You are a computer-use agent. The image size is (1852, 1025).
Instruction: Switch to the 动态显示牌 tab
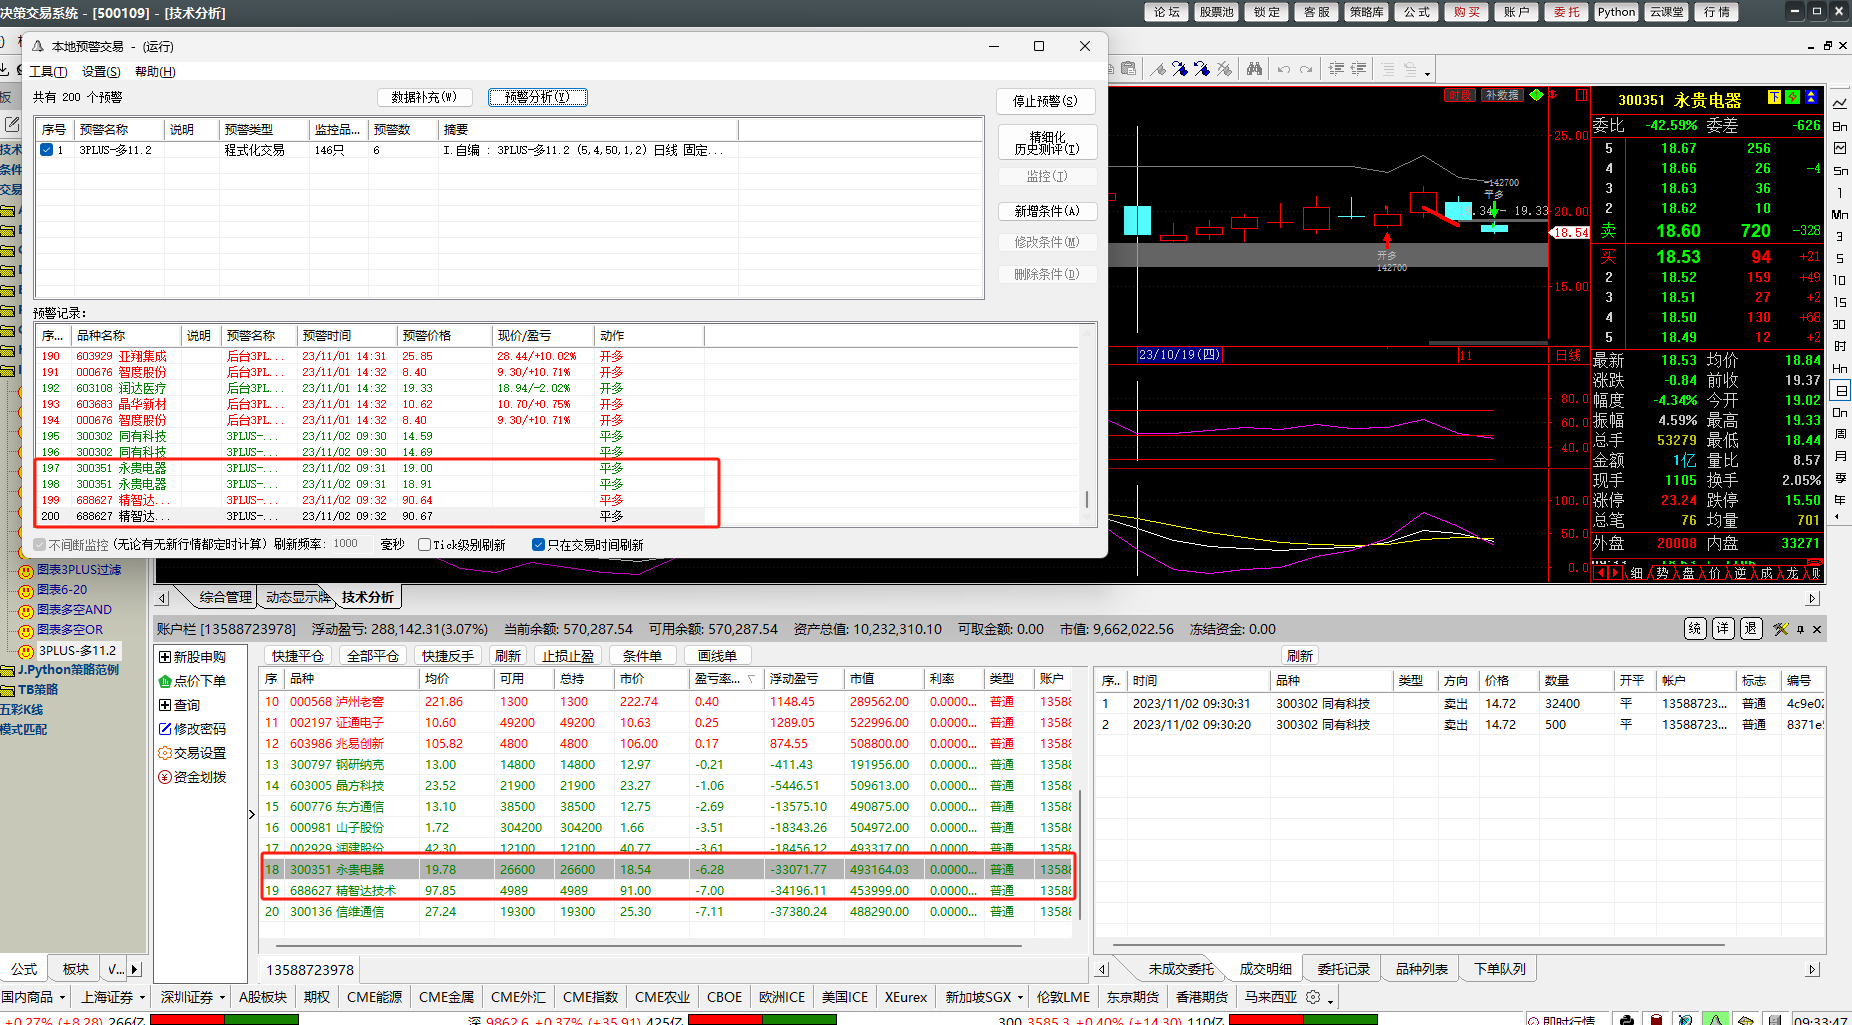[297, 597]
